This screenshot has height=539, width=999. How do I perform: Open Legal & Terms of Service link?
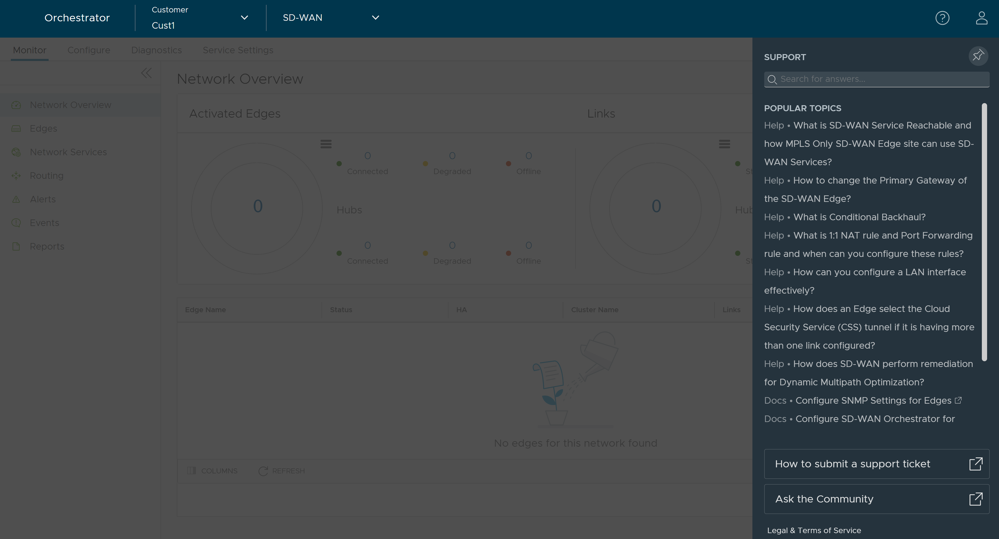[x=814, y=530]
